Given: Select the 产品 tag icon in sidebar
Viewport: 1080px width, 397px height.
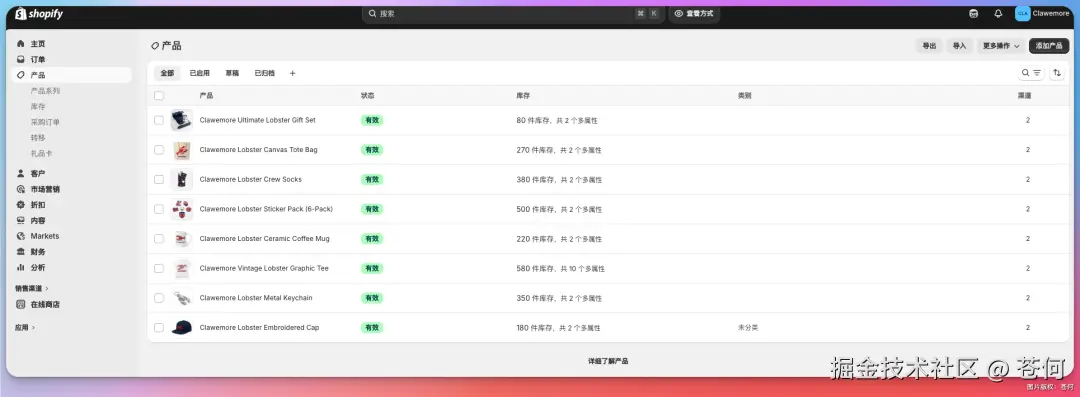Looking at the screenshot, I should (21, 75).
